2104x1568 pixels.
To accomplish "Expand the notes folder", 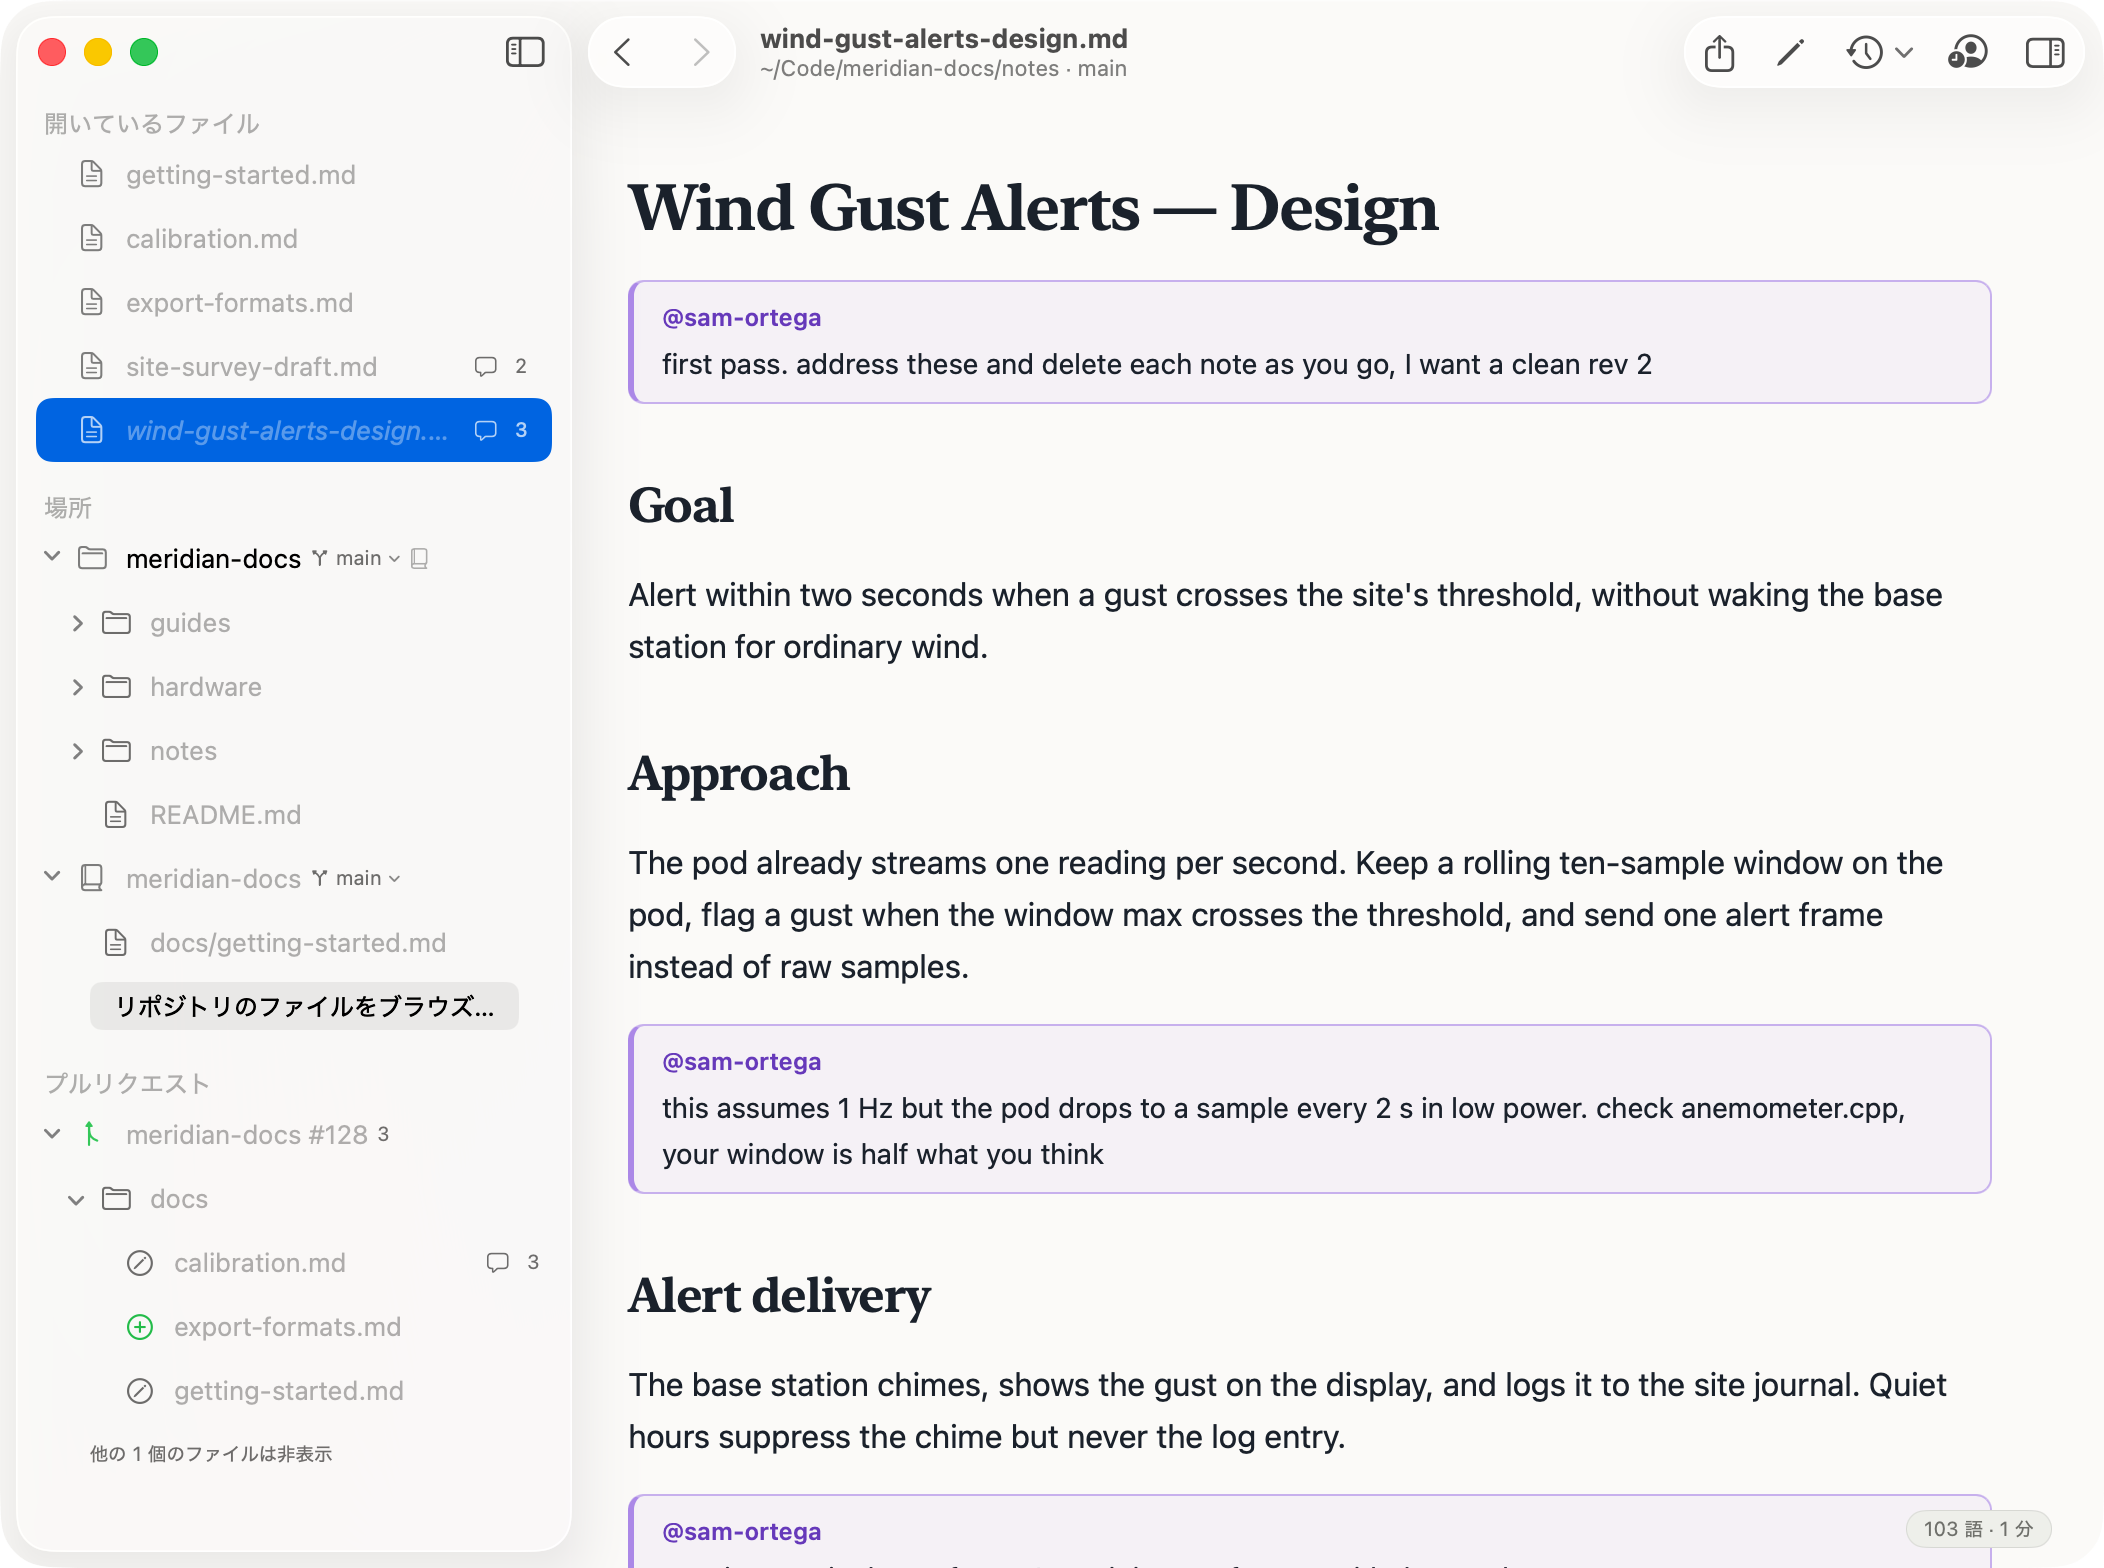I will click(x=78, y=751).
